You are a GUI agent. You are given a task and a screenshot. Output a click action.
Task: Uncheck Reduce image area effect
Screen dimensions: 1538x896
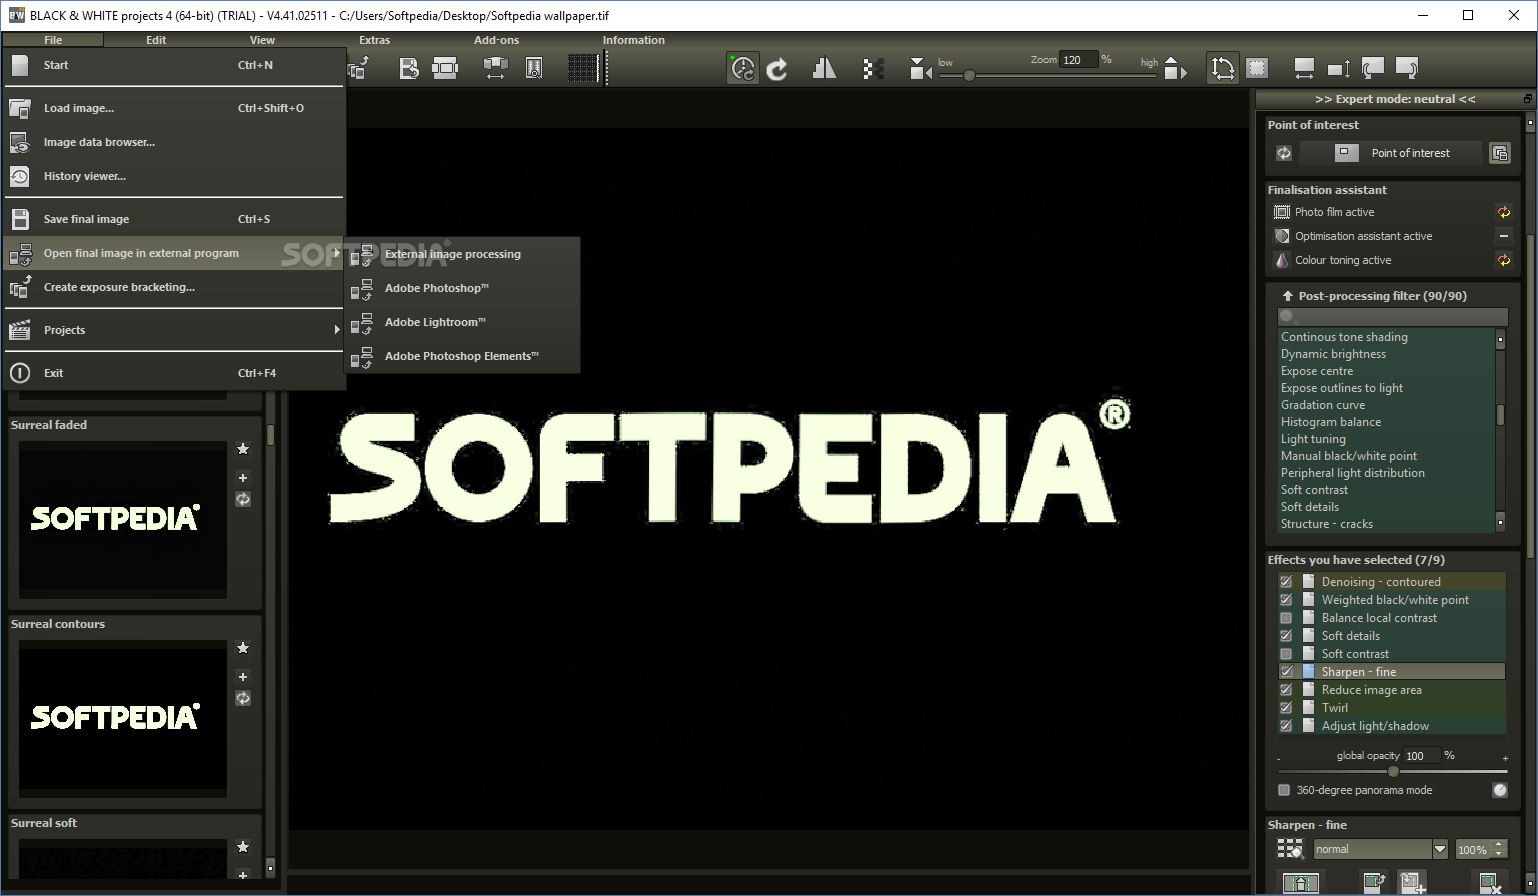click(x=1286, y=690)
